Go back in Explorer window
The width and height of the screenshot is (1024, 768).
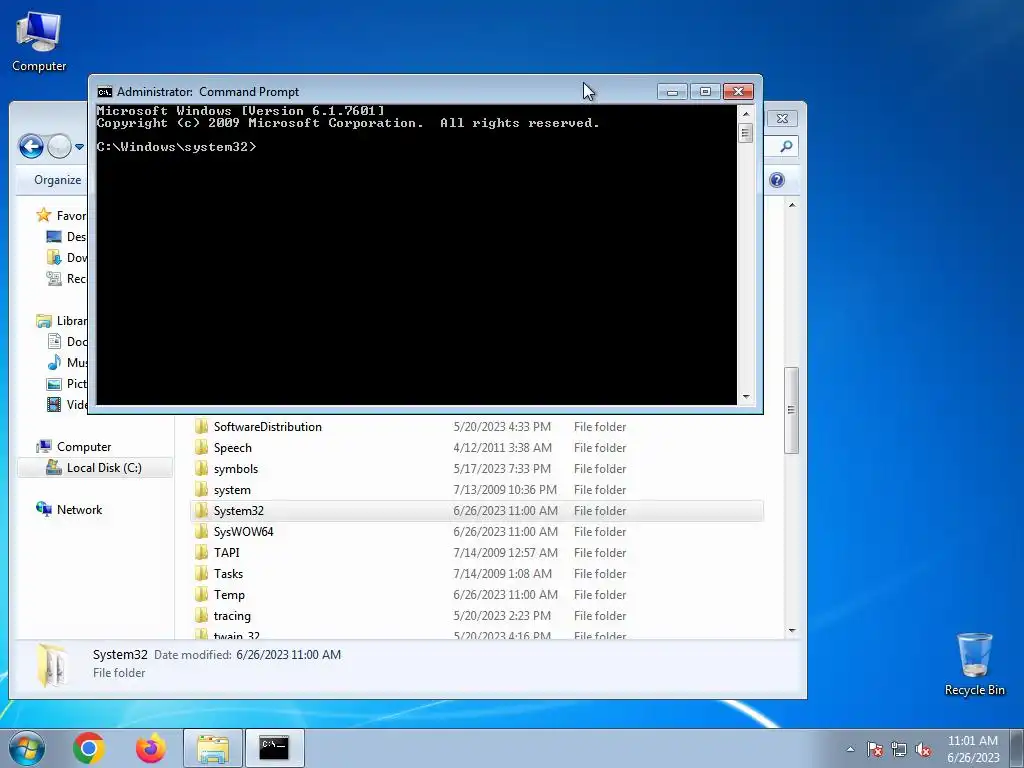31,146
